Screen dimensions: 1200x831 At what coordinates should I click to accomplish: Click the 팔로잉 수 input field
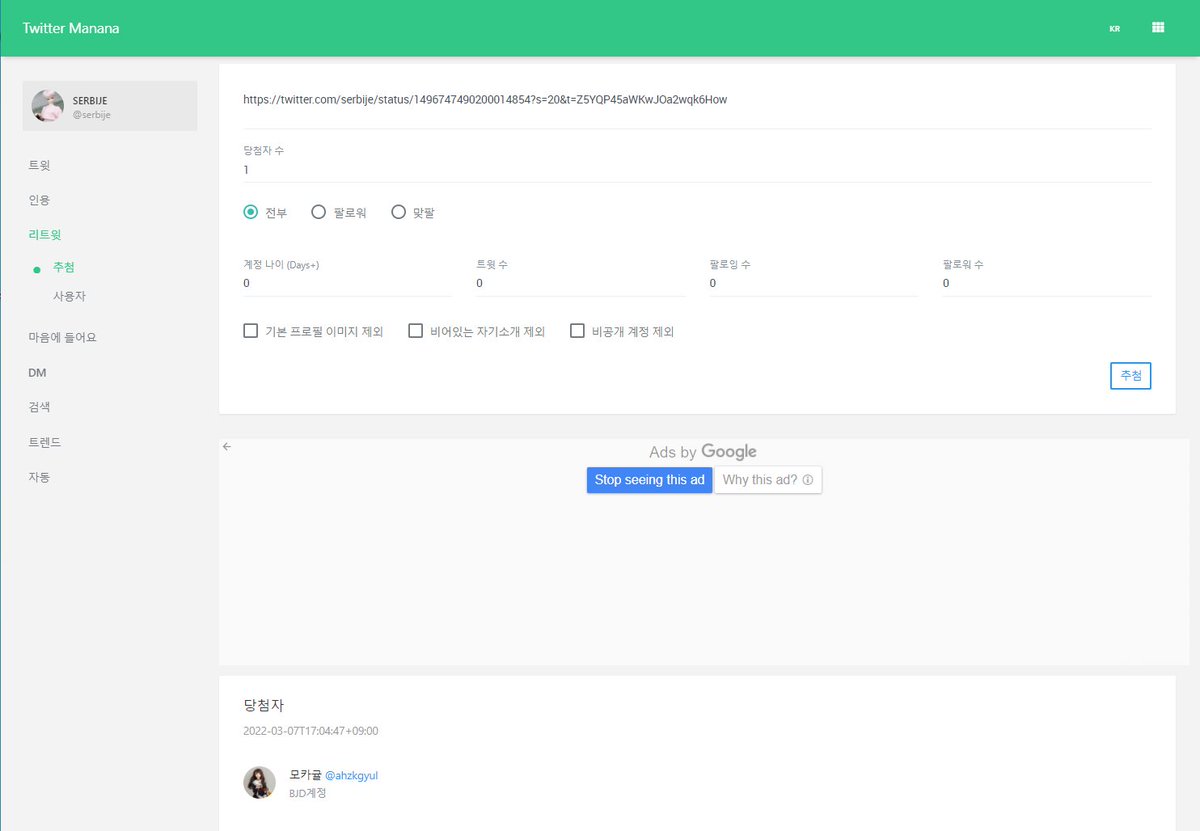[813, 283]
